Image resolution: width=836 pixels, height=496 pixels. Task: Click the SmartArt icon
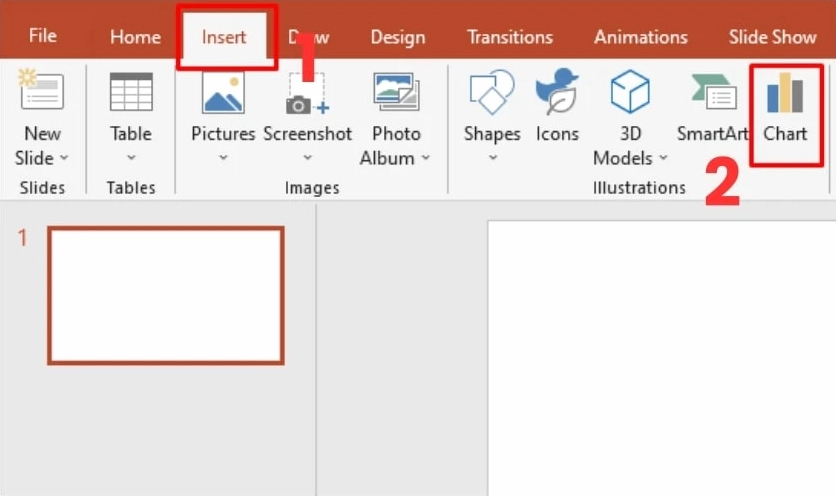tap(713, 91)
